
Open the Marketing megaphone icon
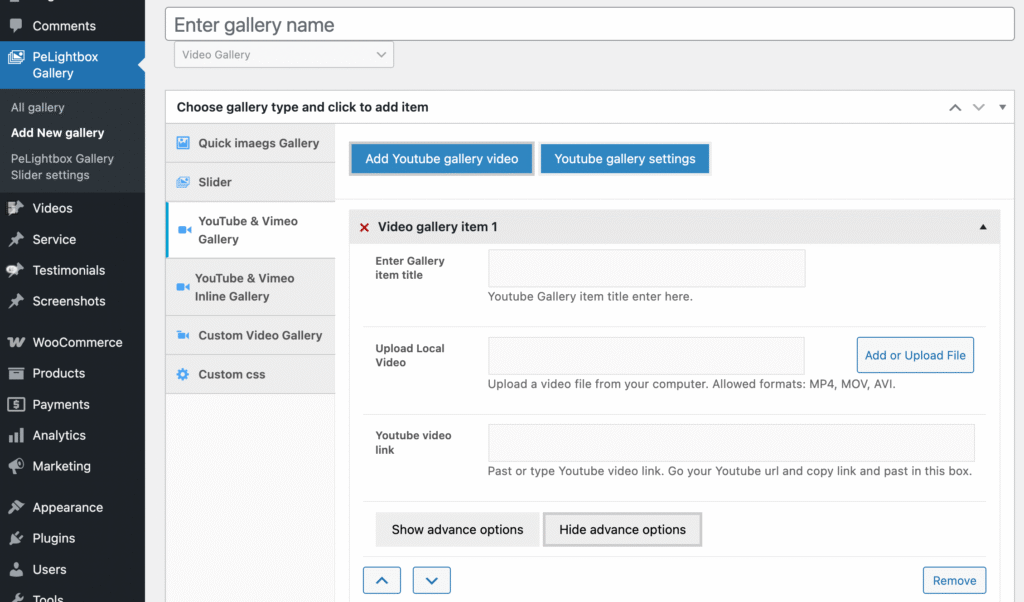coord(18,466)
